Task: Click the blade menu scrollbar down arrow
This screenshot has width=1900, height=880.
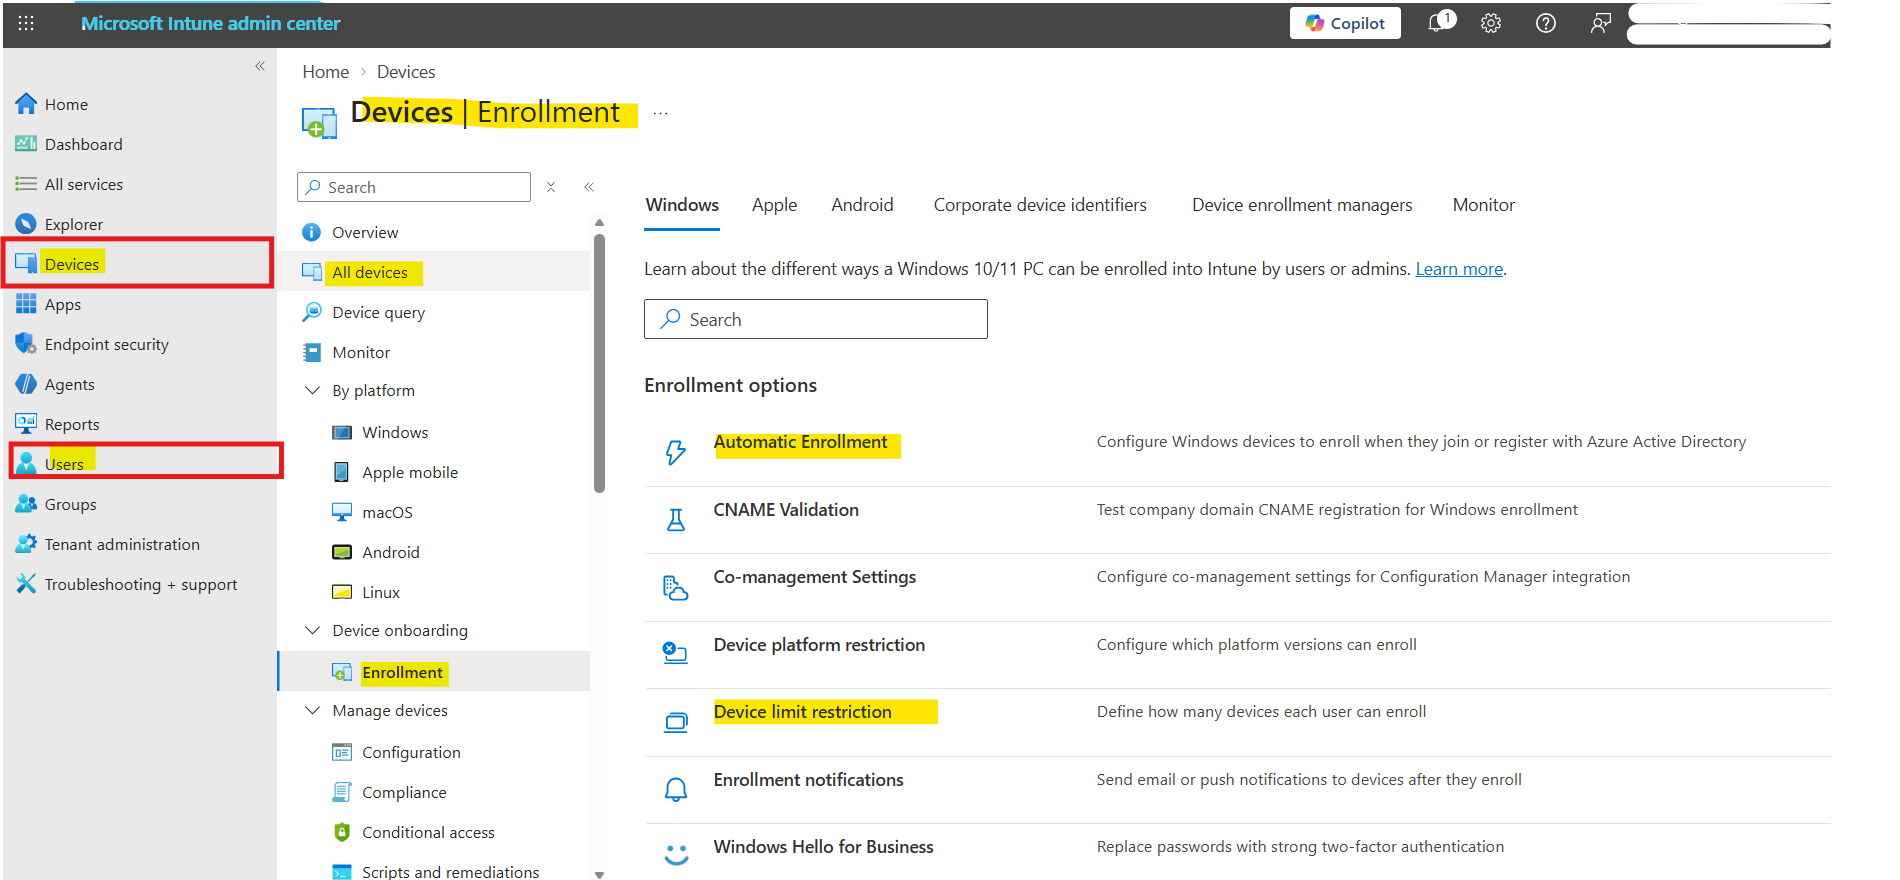Action: pyautogui.click(x=599, y=874)
